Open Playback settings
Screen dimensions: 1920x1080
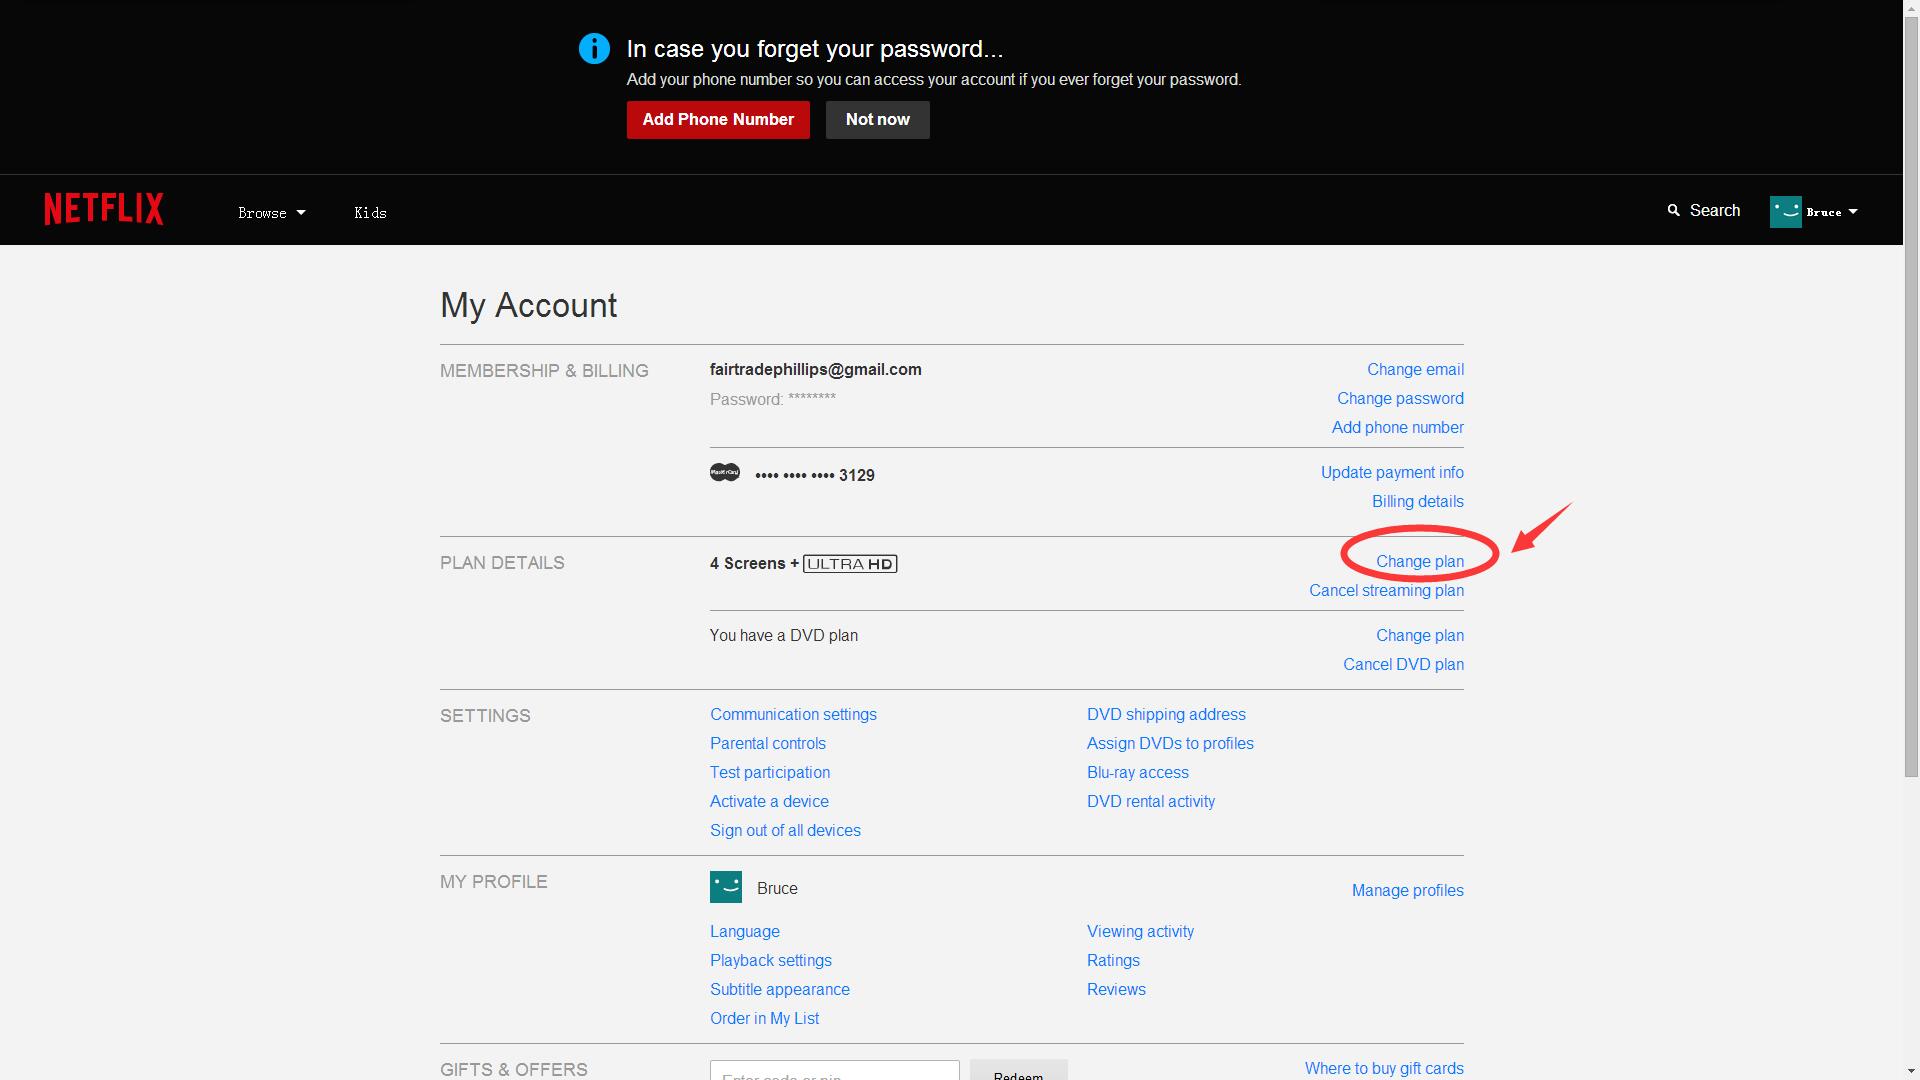[x=771, y=960]
